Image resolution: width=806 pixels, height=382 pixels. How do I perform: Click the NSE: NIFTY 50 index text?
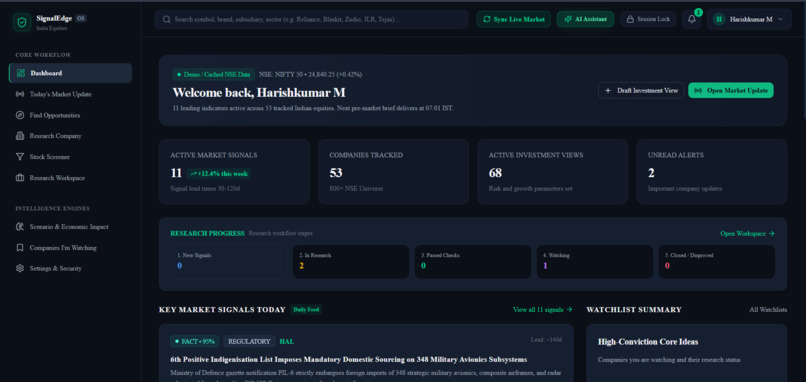(x=310, y=75)
